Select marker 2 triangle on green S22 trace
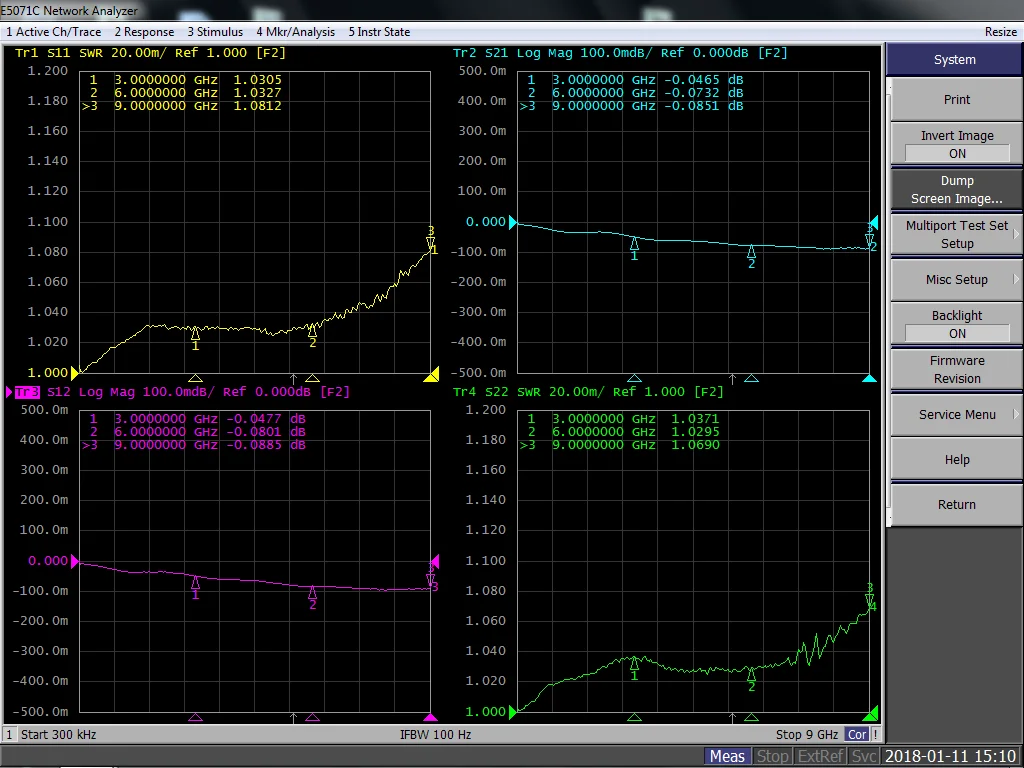Screen dimensions: 1024x768 click(x=752, y=675)
